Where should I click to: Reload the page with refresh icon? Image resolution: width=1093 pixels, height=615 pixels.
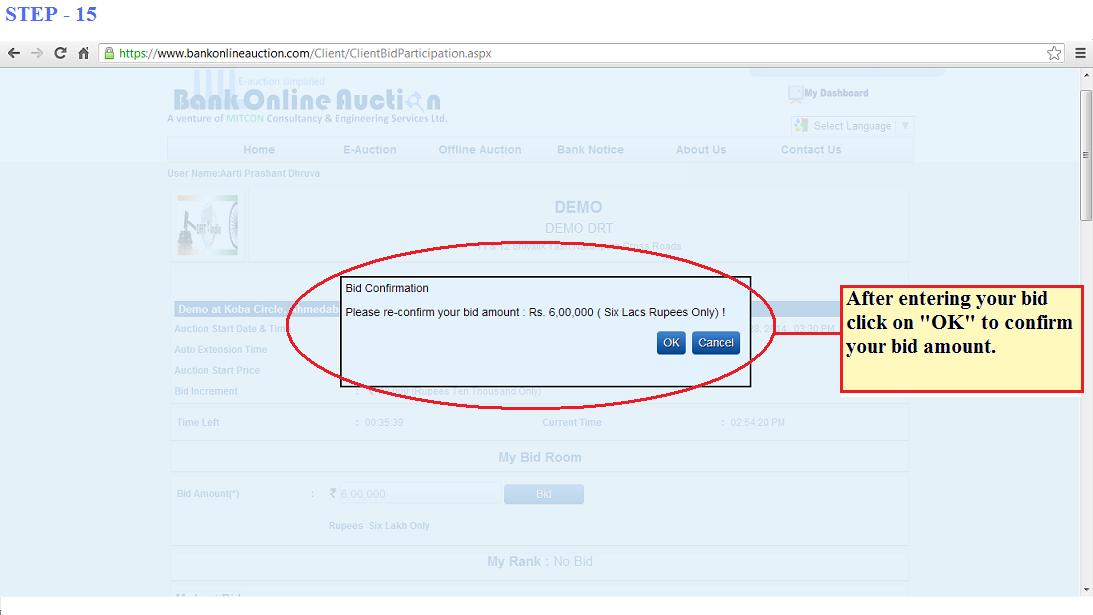(60, 53)
